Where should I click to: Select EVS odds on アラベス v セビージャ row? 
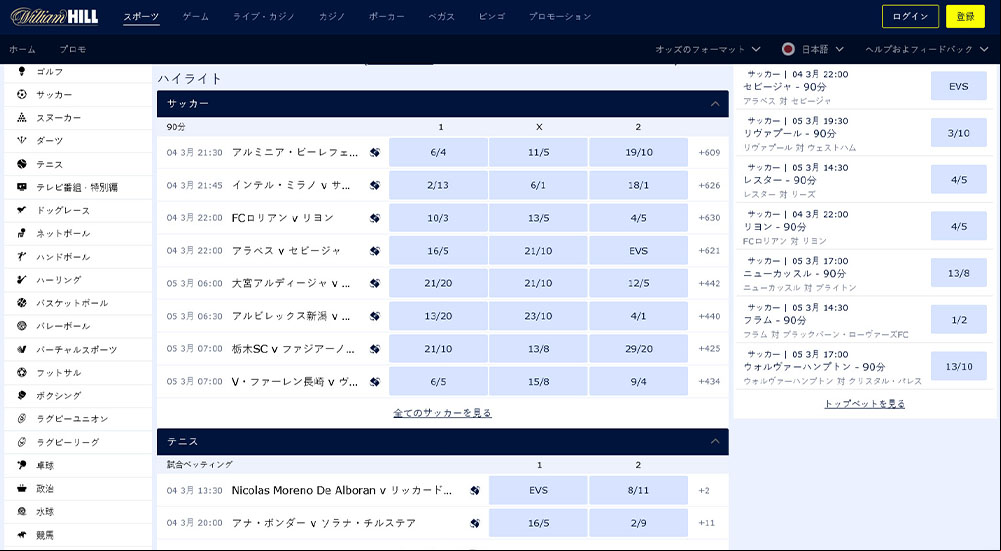point(638,251)
